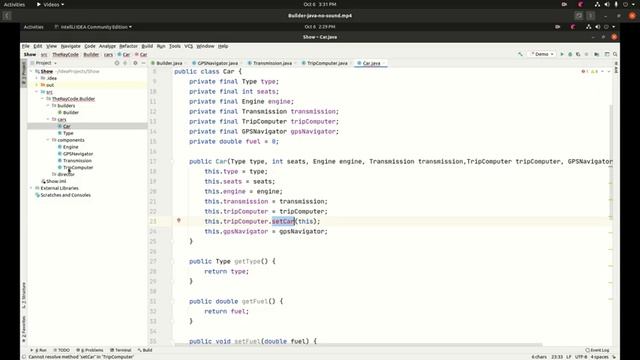Open Project Structure icon in toolbar

click(597, 54)
